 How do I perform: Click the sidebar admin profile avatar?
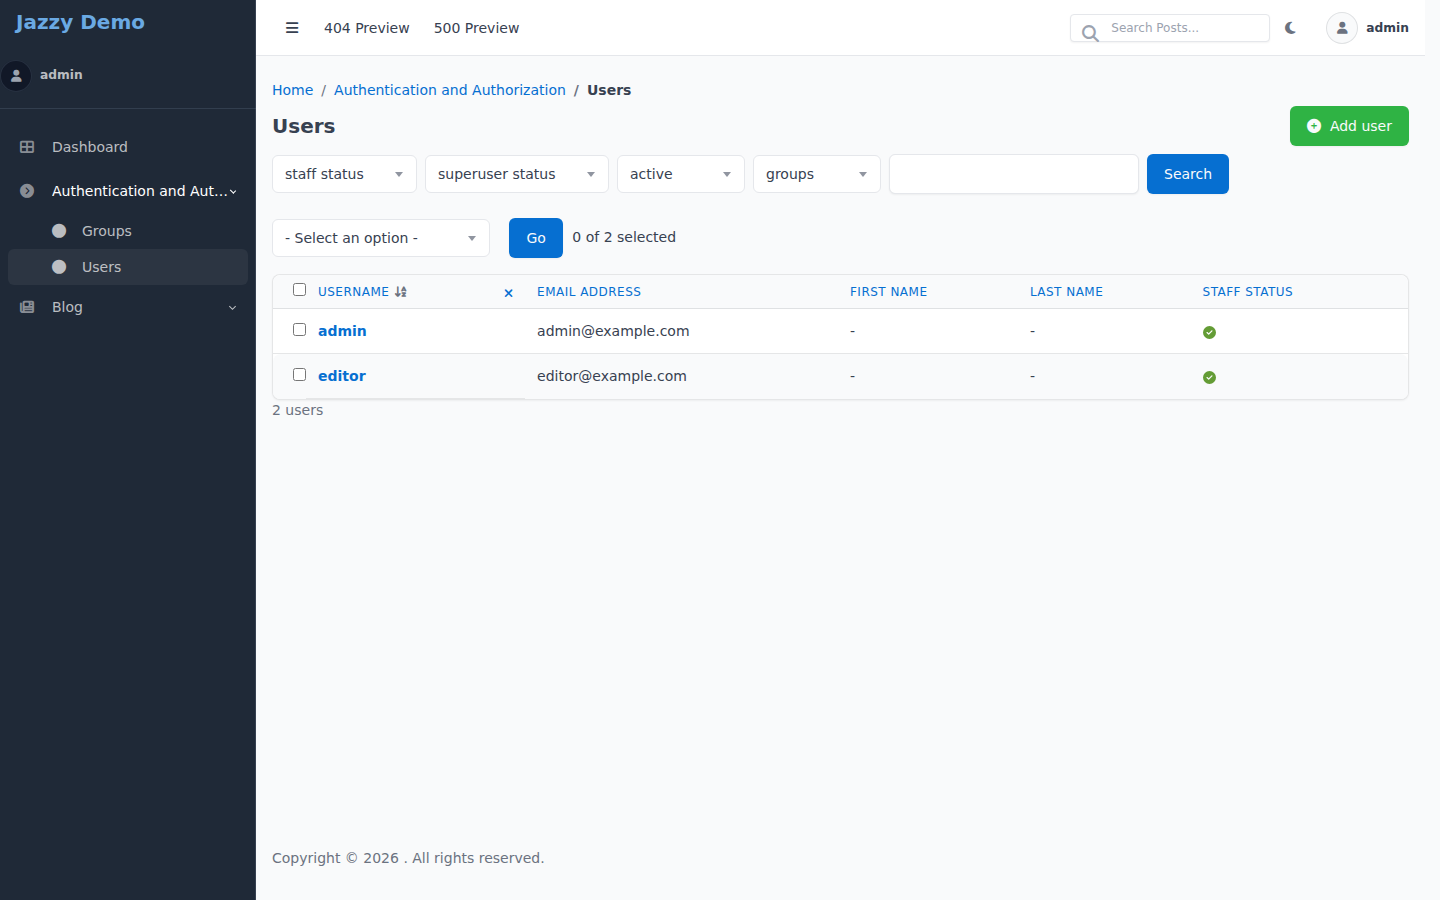16,75
